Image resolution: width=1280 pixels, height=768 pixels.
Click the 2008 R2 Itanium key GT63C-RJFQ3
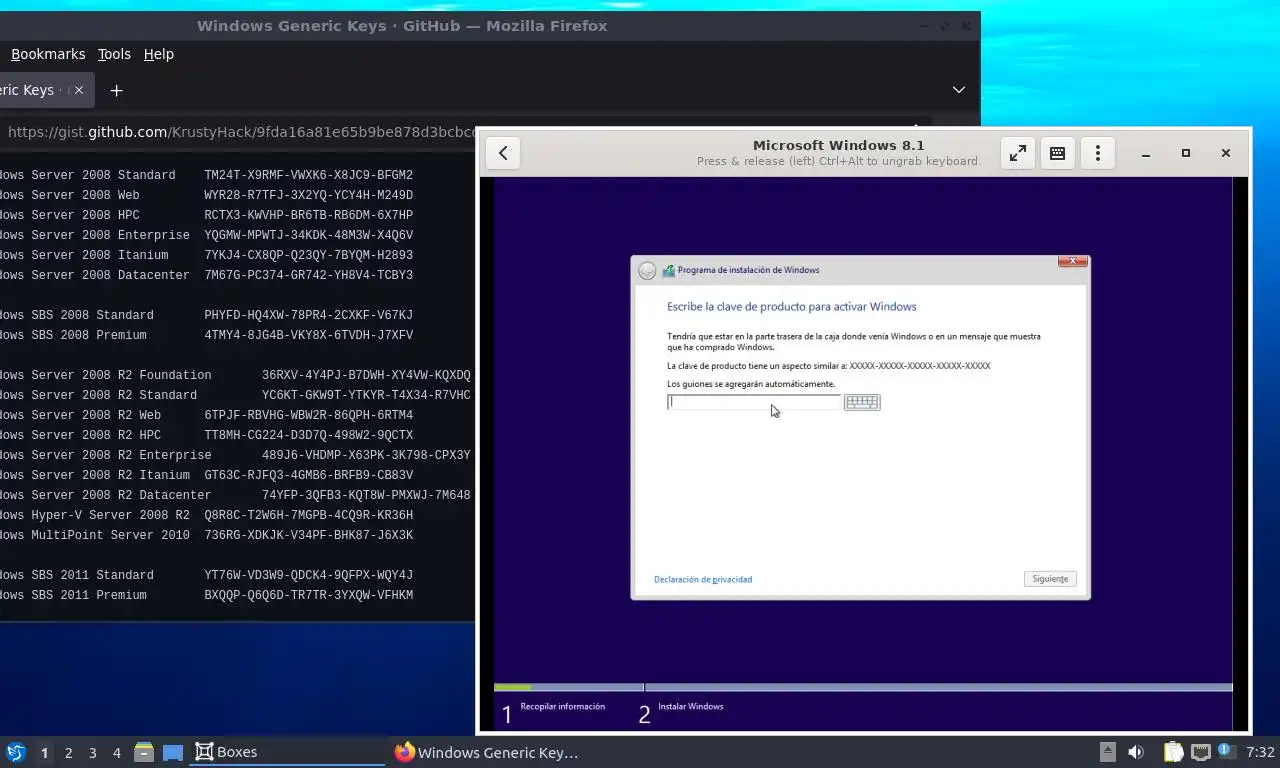(309, 475)
